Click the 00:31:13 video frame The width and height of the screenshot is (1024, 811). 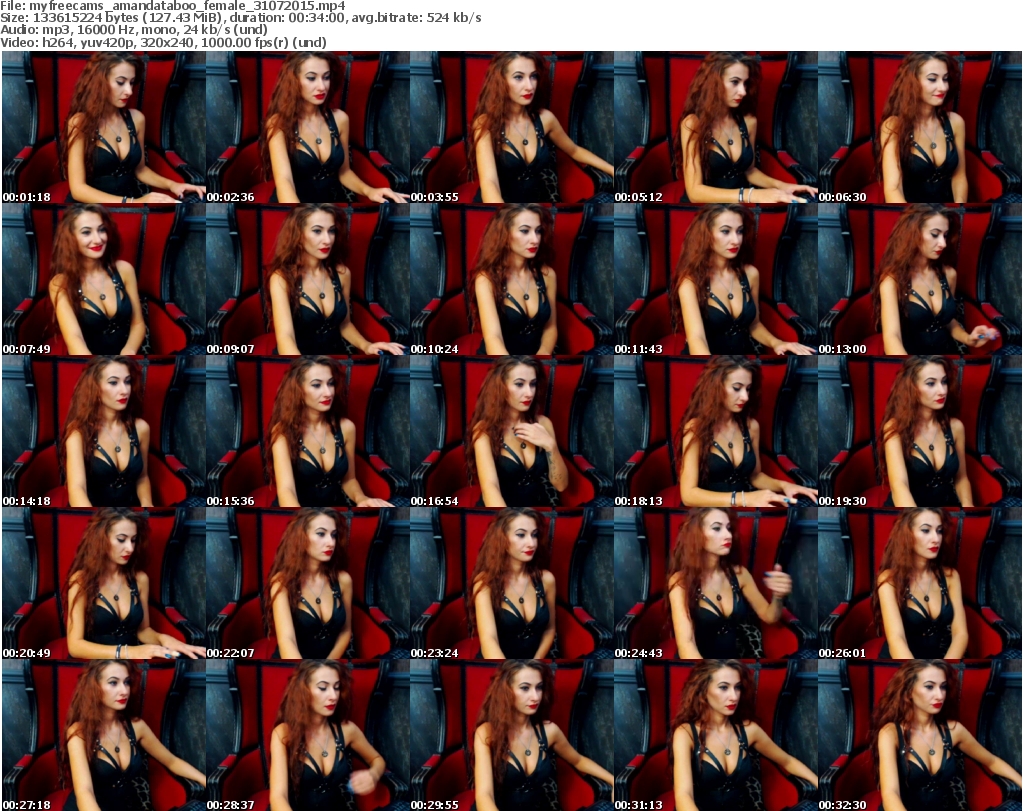coord(715,735)
